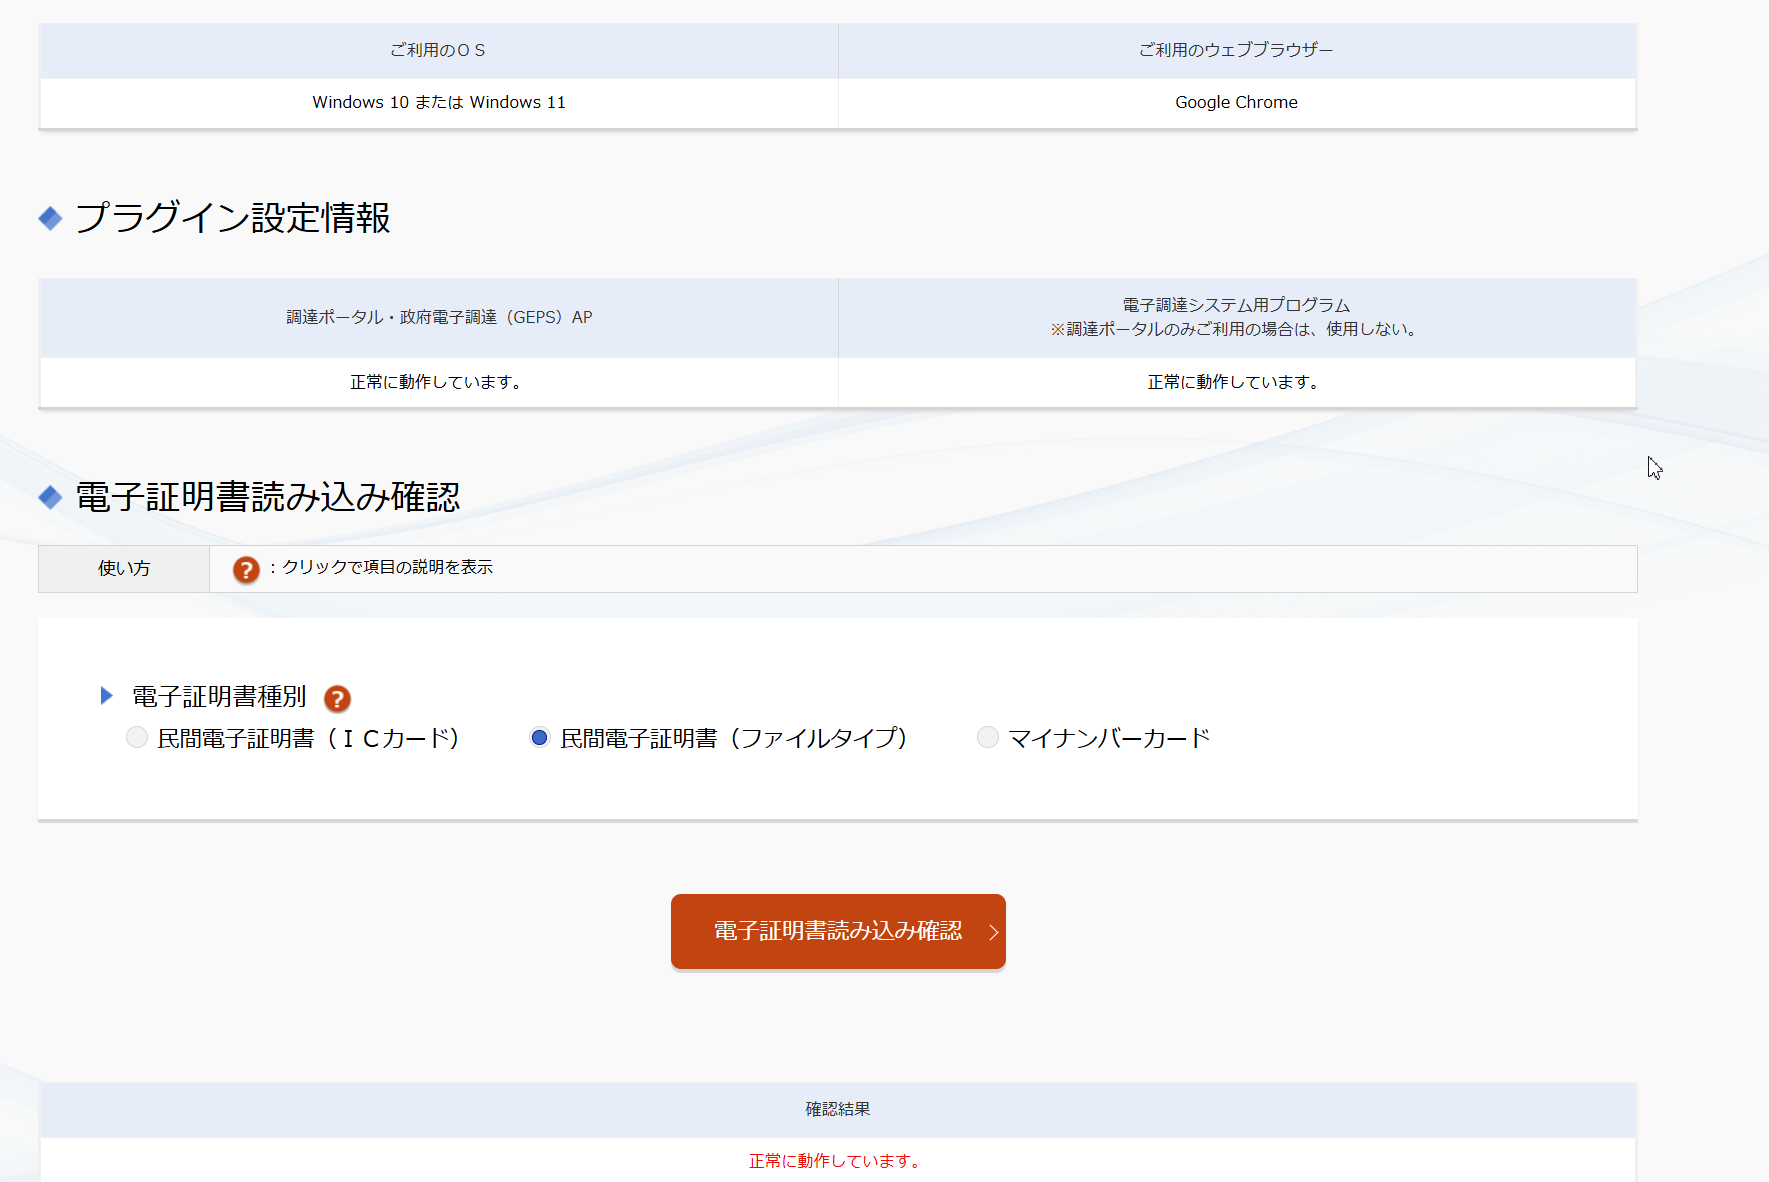Select 民間電子証明書（ファイルタイプ） radio button
This screenshot has height=1182, width=1769.
click(539, 737)
